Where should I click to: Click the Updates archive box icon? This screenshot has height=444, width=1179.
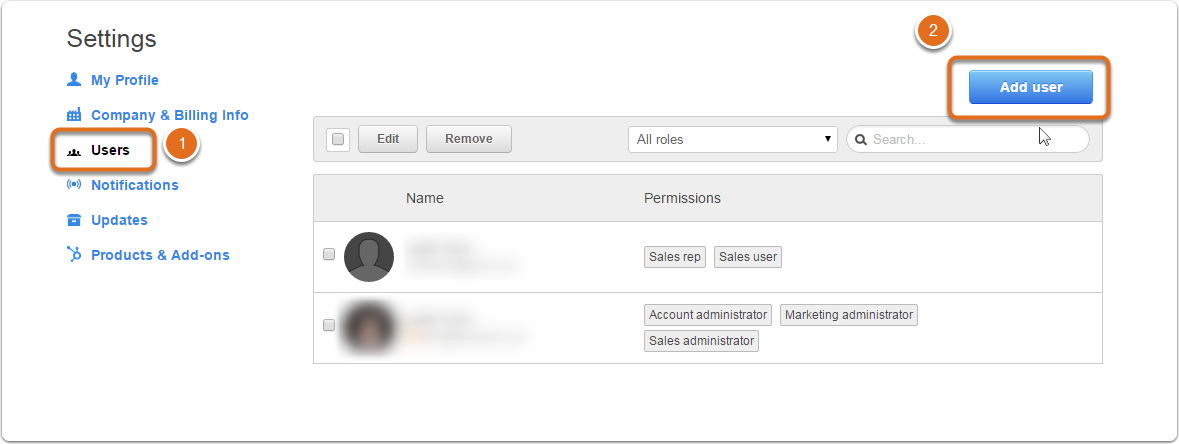(x=74, y=220)
